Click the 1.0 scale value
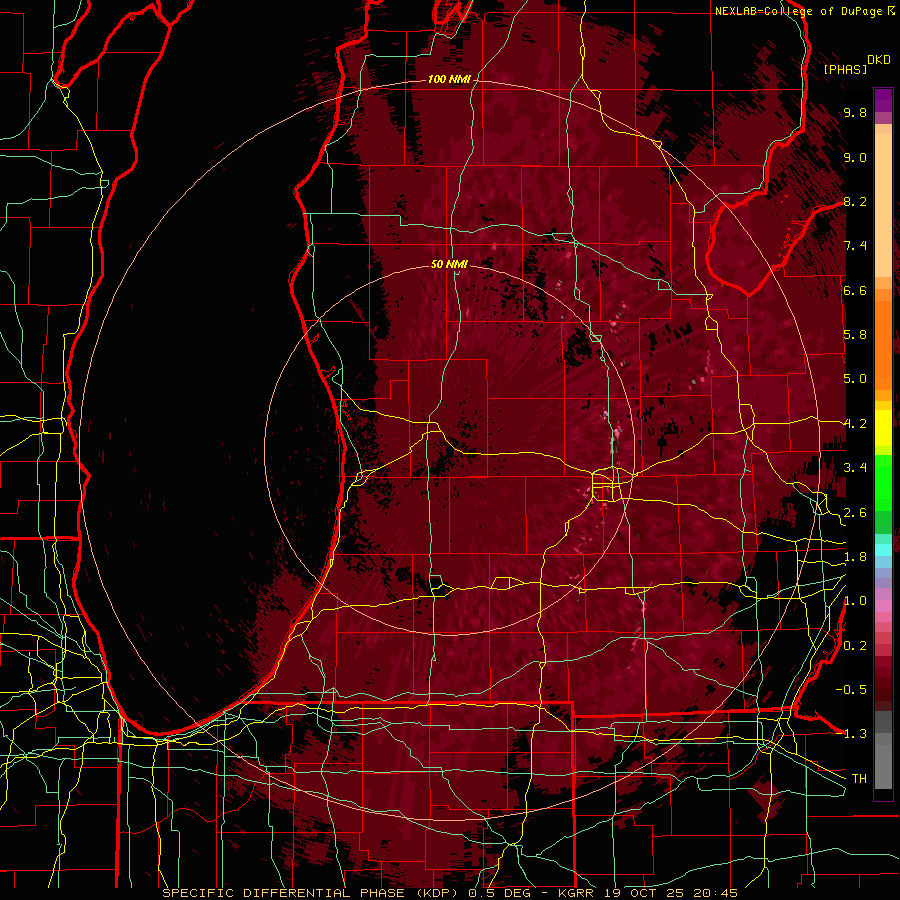The height and width of the screenshot is (900, 900). [x=855, y=601]
